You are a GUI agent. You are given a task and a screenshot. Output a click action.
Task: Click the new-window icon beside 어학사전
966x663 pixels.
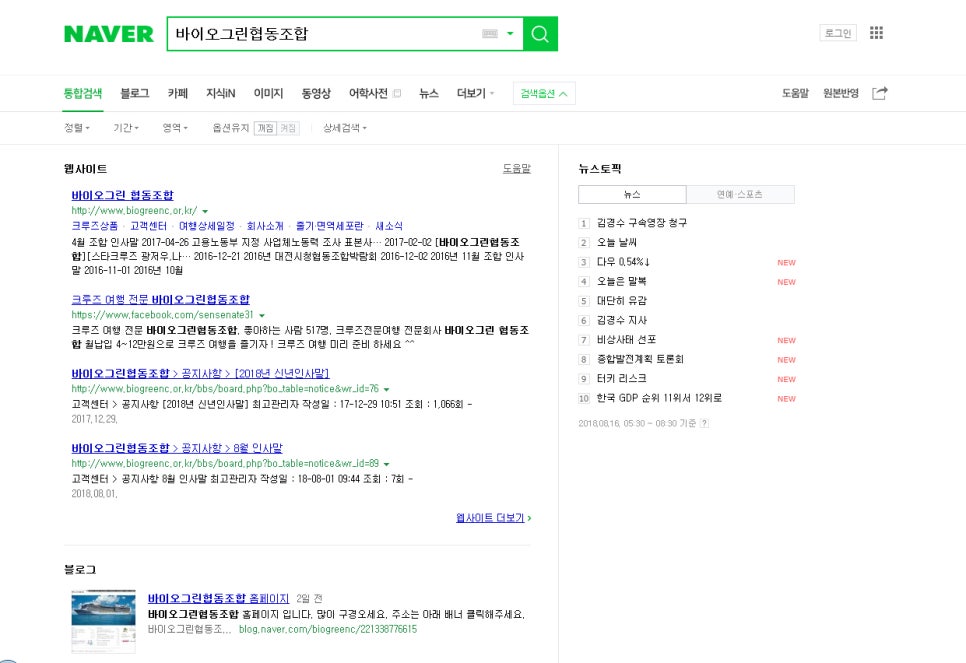(x=397, y=94)
